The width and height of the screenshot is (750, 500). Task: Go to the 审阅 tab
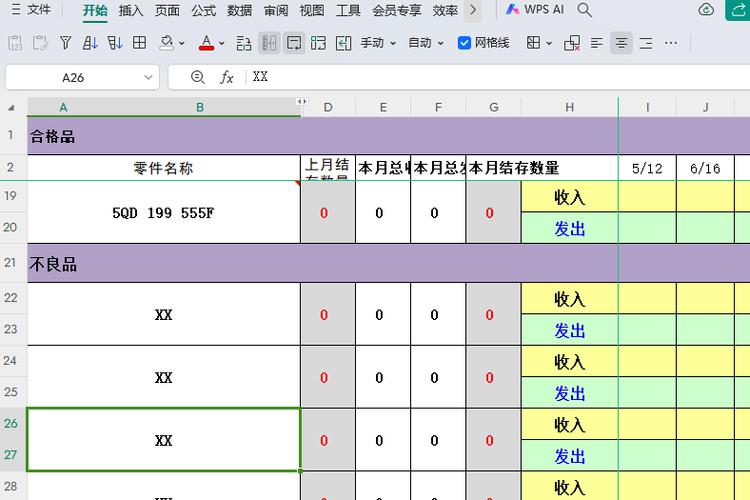tap(276, 10)
